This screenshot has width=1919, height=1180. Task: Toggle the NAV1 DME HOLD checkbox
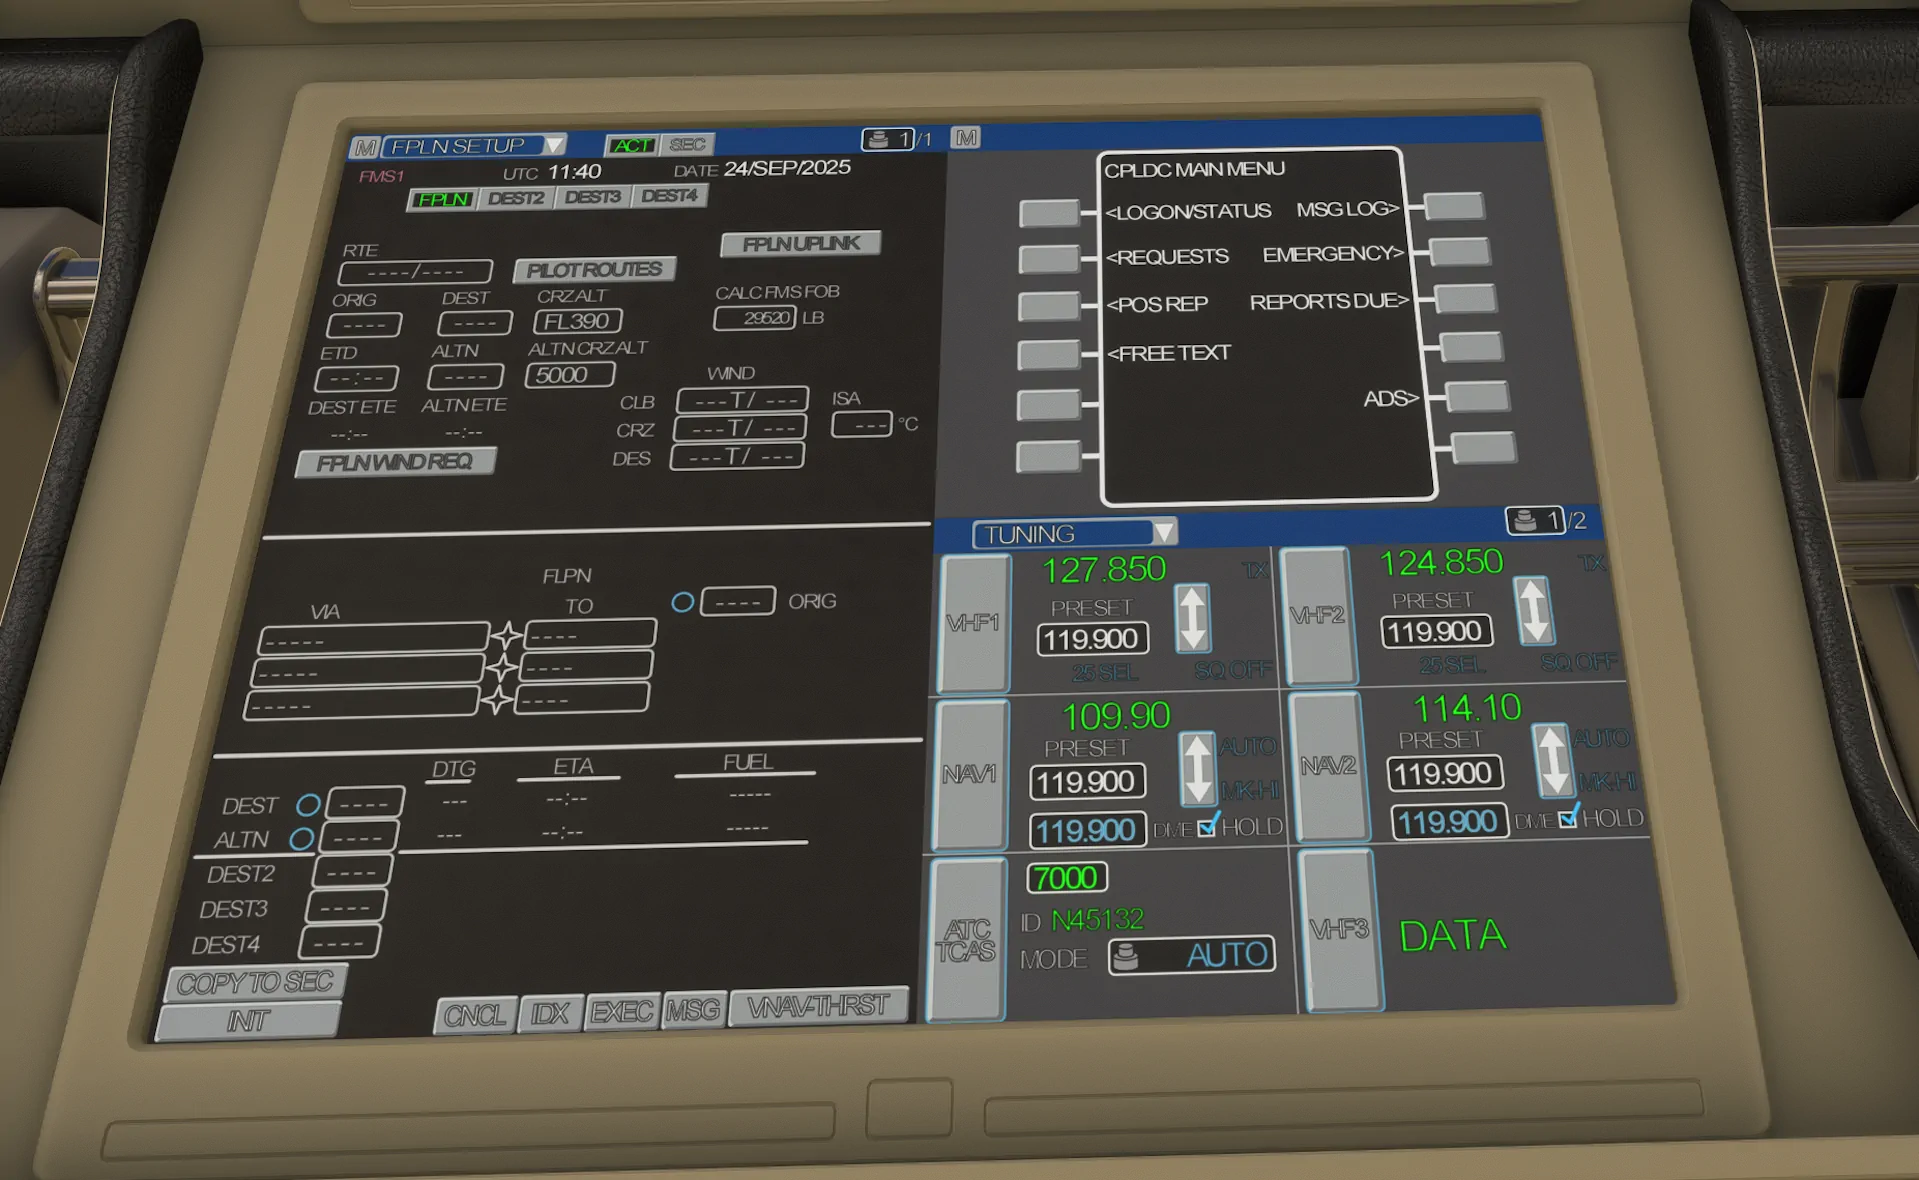[1208, 826]
